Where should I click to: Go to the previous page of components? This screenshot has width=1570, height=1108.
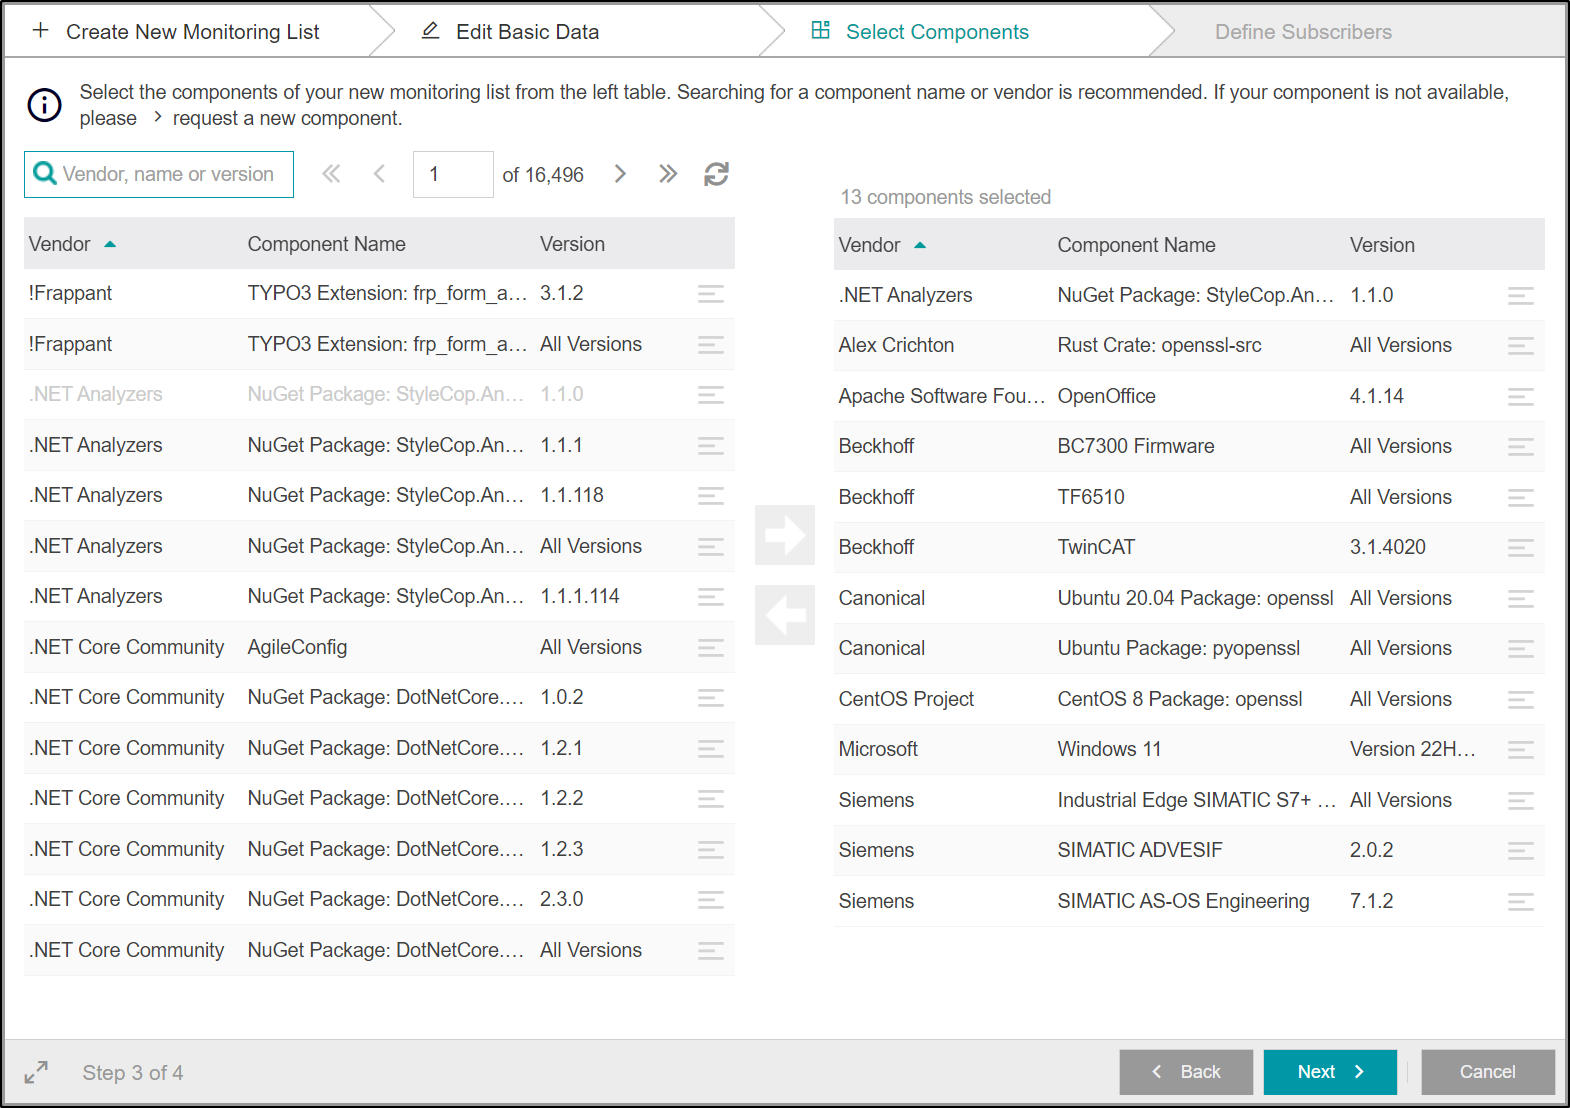pos(379,174)
